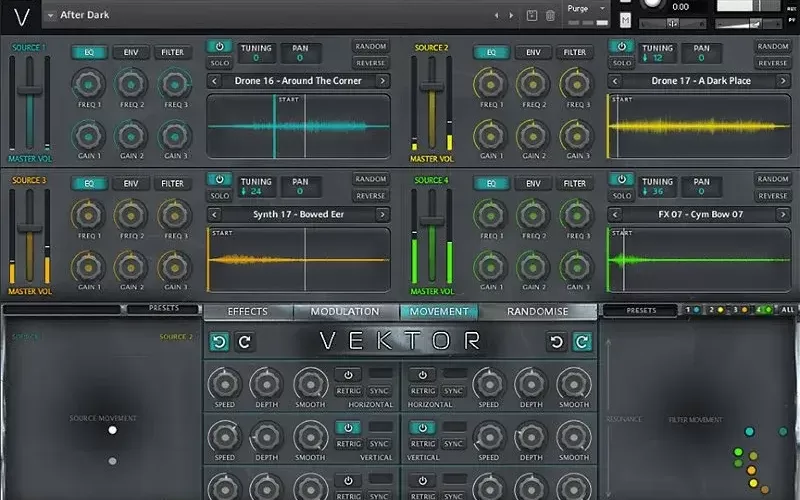800x500 pixels.
Task: Switch to the Movement tab
Action: click(x=439, y=312)
